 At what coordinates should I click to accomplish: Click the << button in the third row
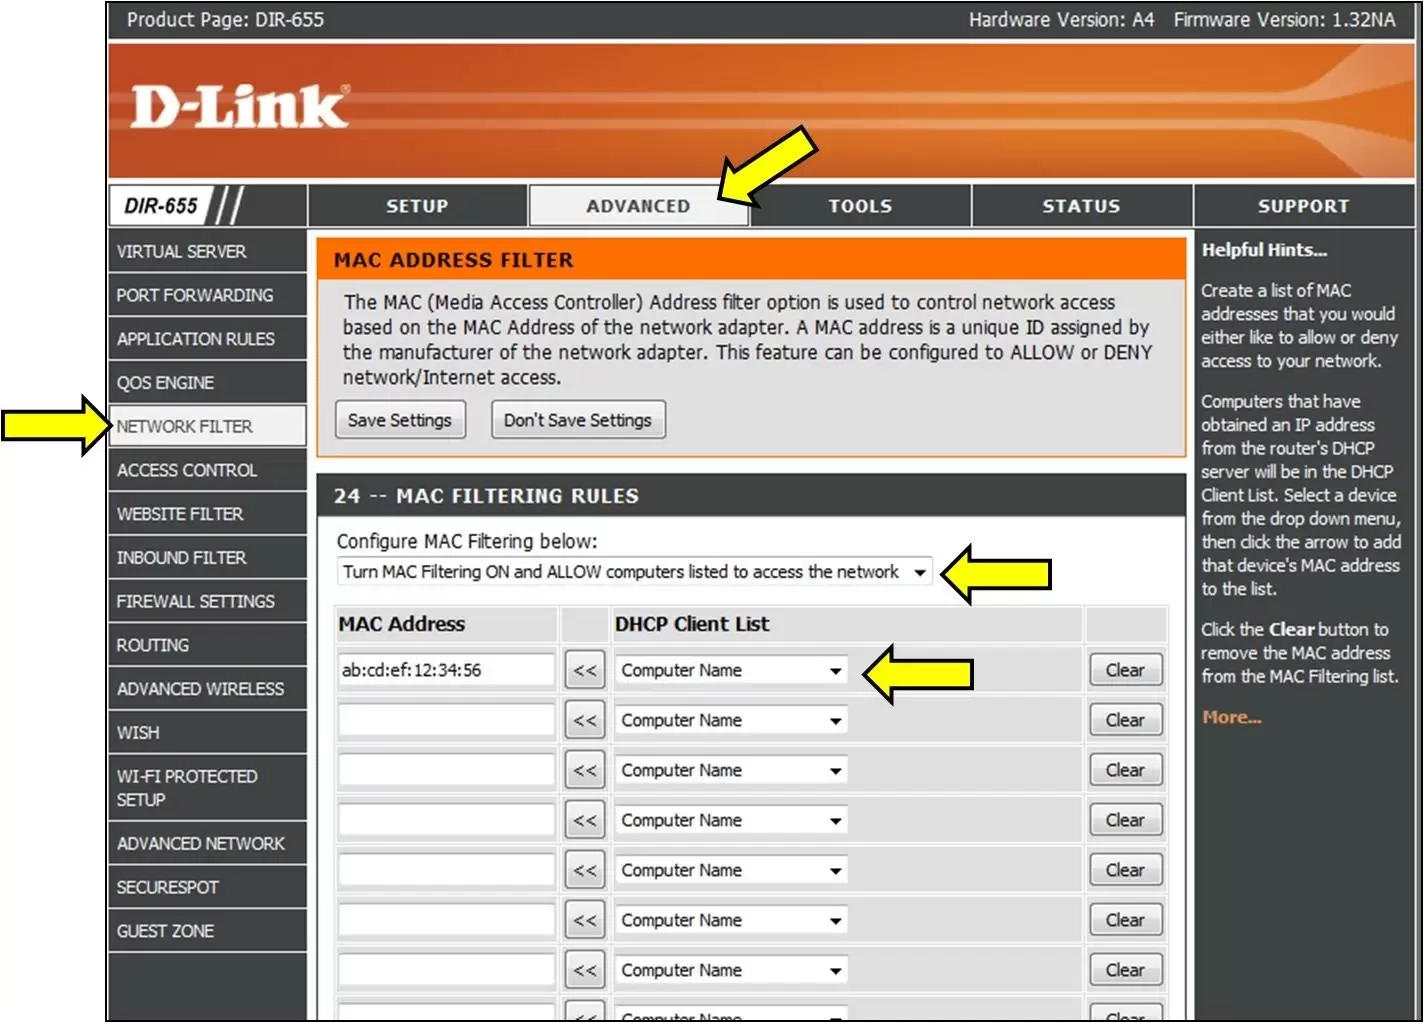click(585, 770)
